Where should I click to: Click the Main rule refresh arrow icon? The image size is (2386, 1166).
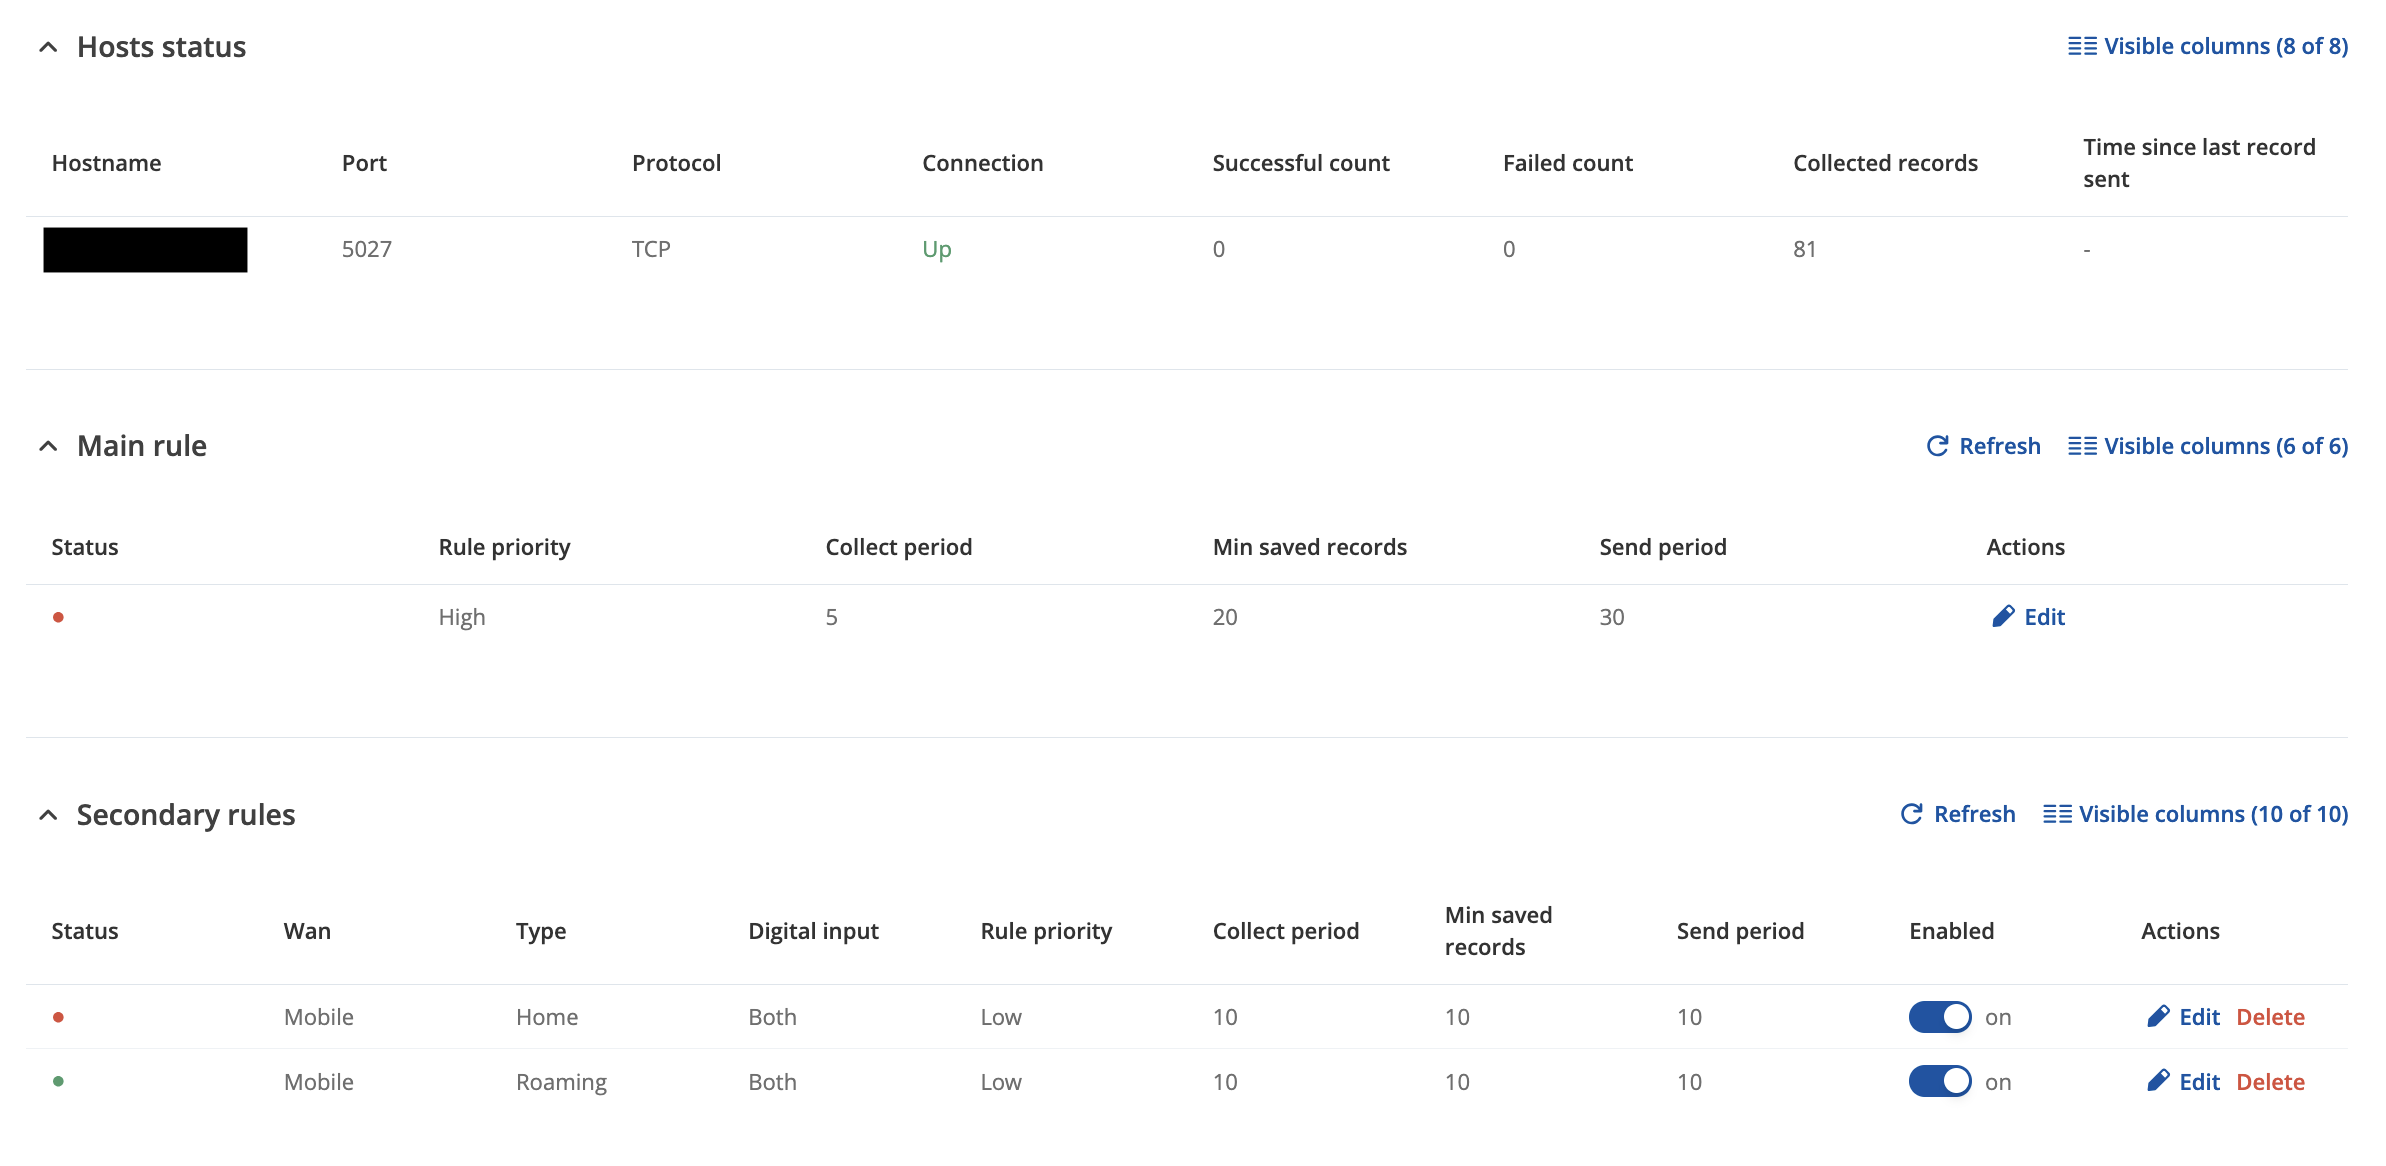click(1937, 446)
